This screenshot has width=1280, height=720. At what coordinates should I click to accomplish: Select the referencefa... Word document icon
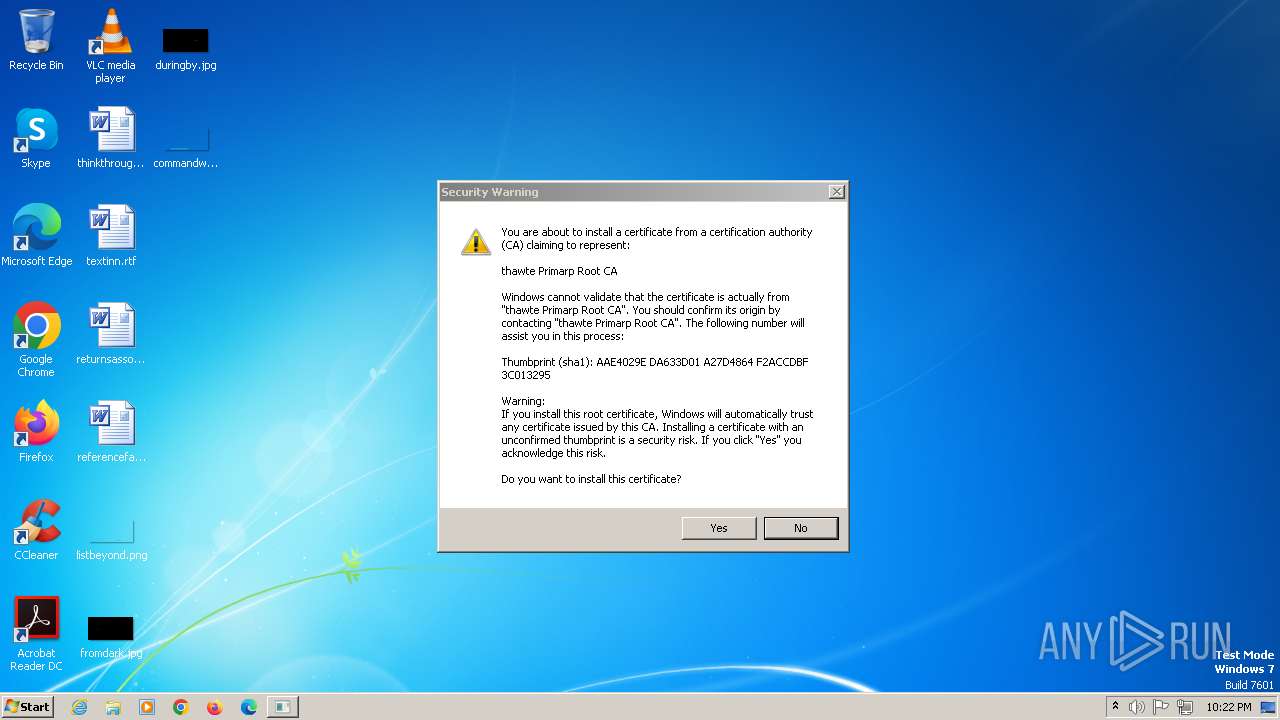[110, 431]
